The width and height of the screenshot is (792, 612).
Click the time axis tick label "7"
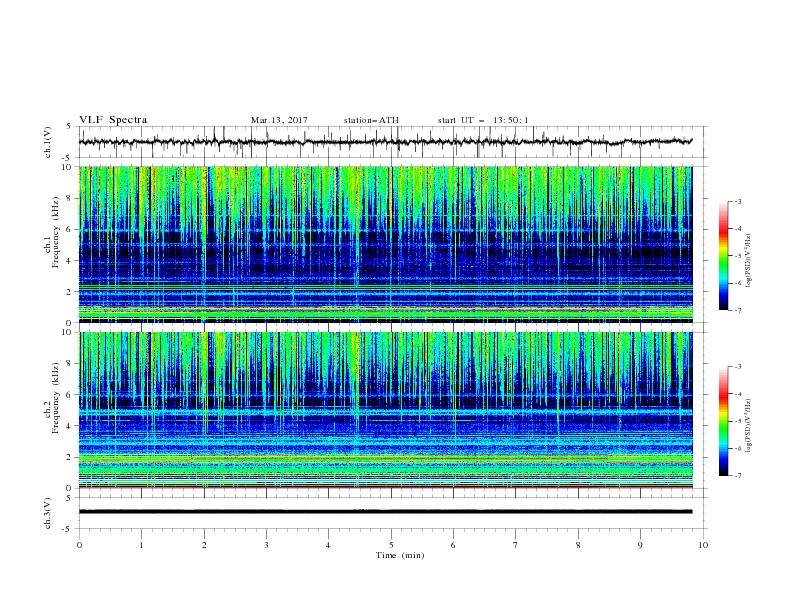(516, 545)
